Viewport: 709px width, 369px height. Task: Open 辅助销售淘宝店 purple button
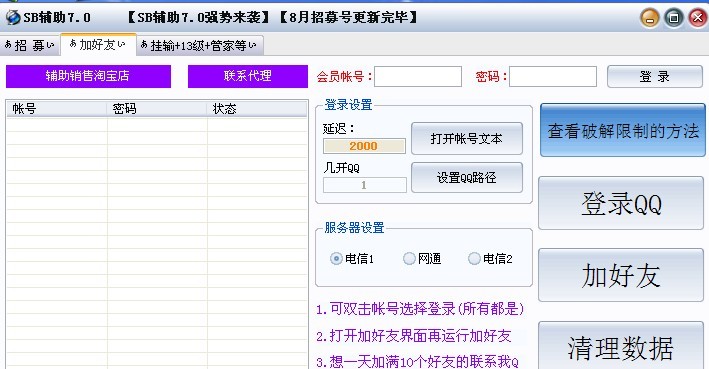(88, 76)
